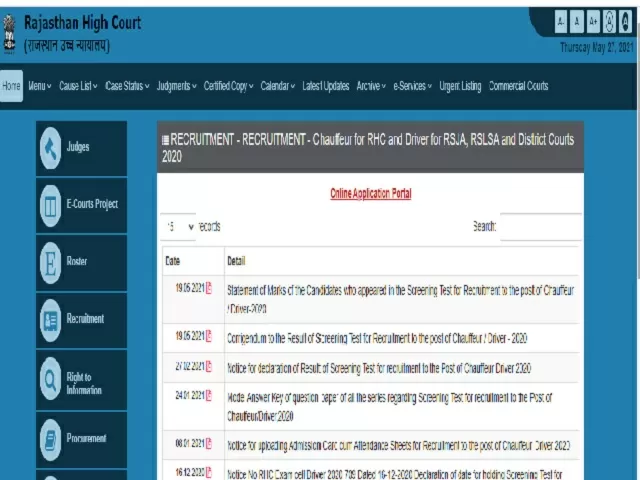
Task: Click the E-Courts Project label
Action: [x=92, y=204]
